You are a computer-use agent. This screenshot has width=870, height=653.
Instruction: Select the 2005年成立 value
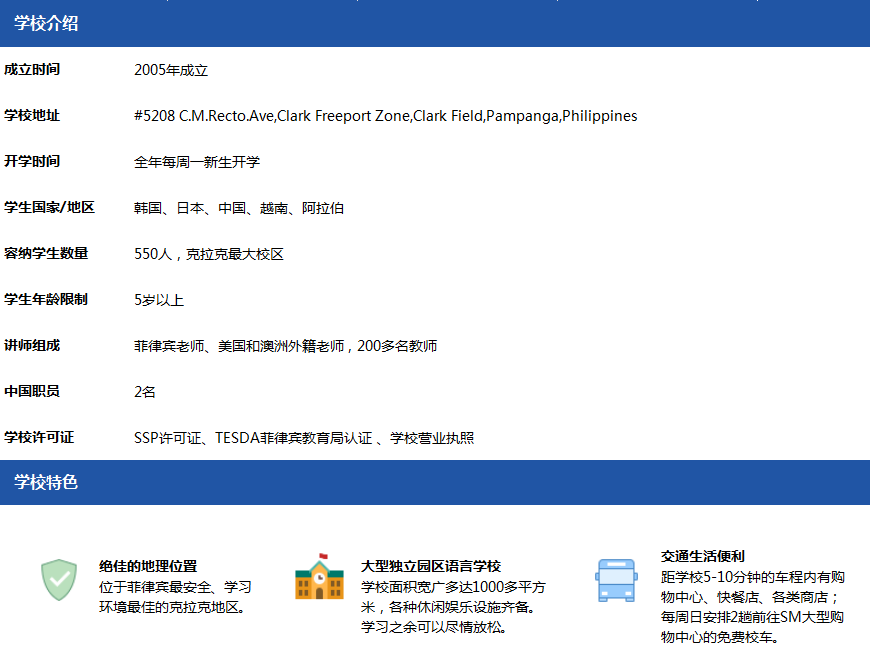(171, 70)
